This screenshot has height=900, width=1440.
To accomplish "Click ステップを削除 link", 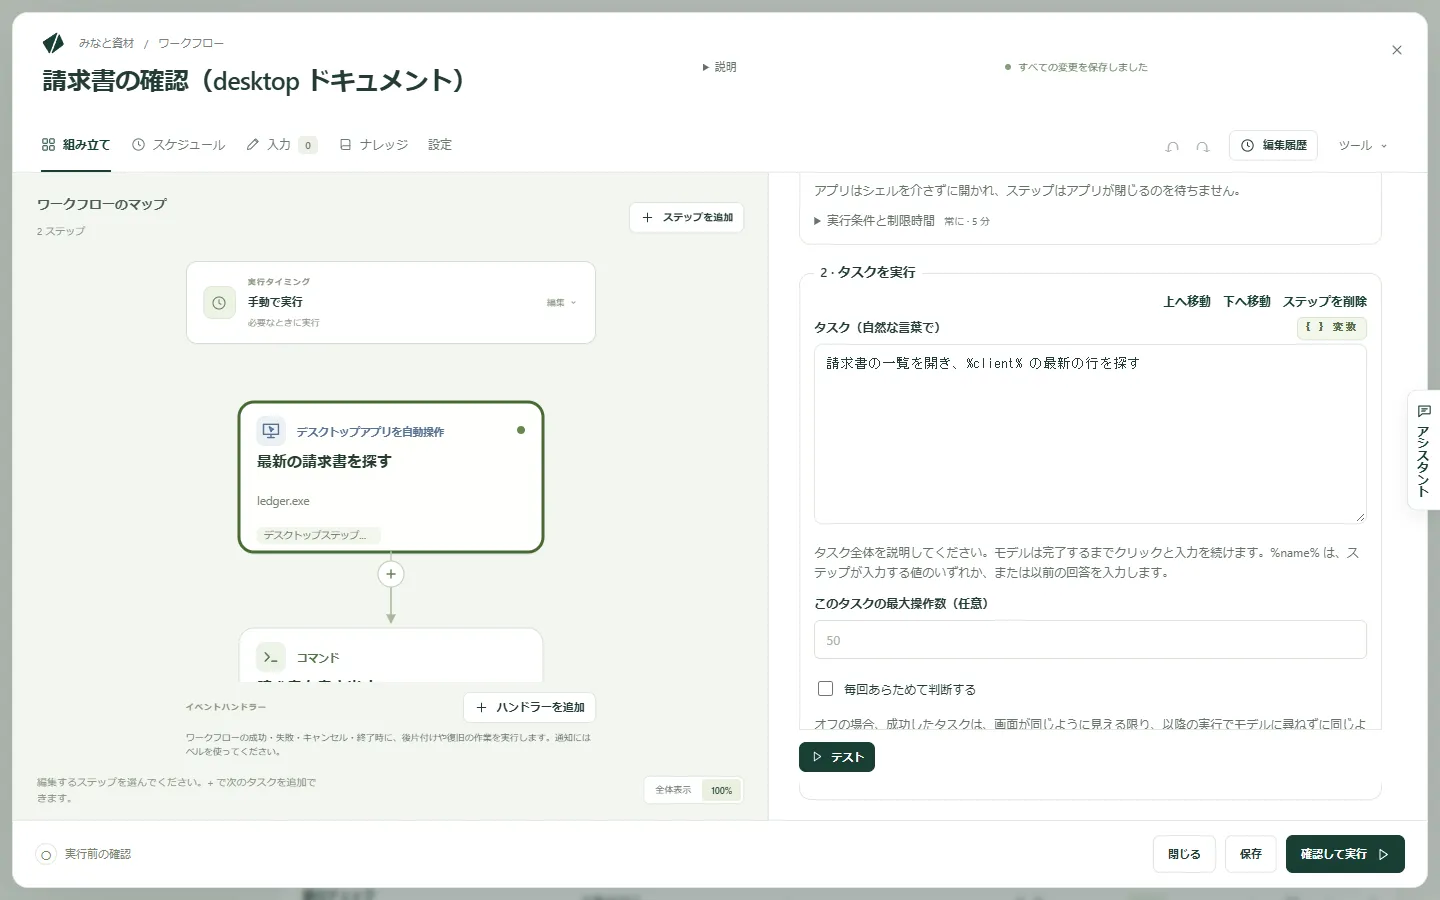I will pyautogui.click(x=1325, y=301).
